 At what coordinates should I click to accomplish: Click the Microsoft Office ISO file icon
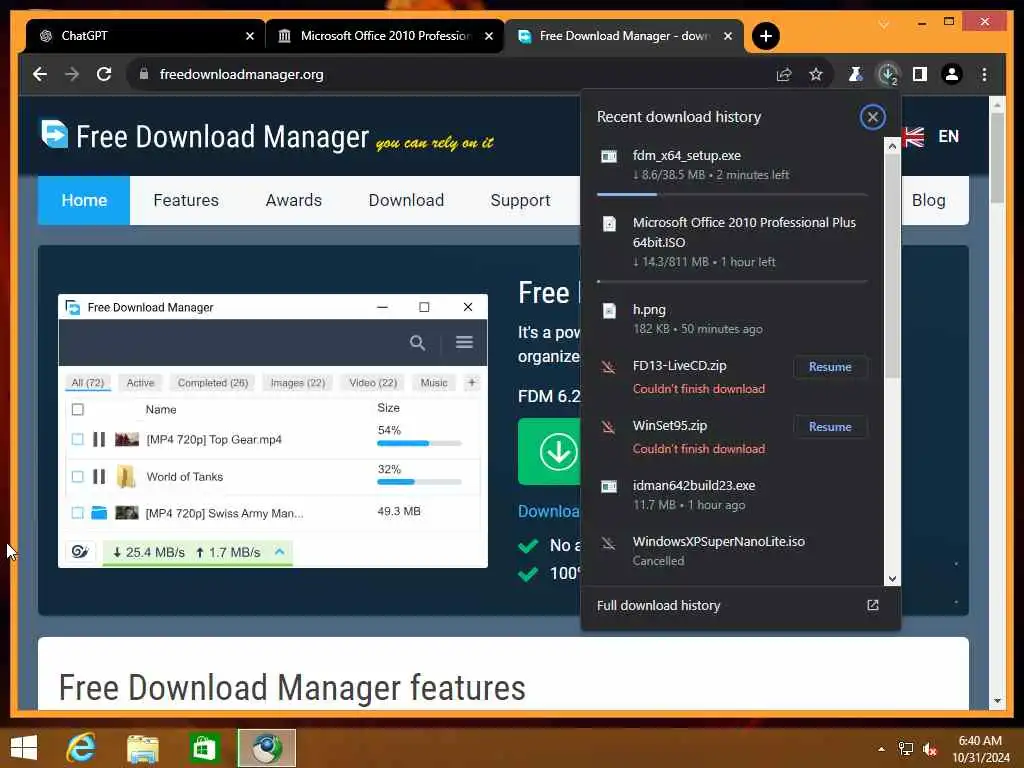609,224
